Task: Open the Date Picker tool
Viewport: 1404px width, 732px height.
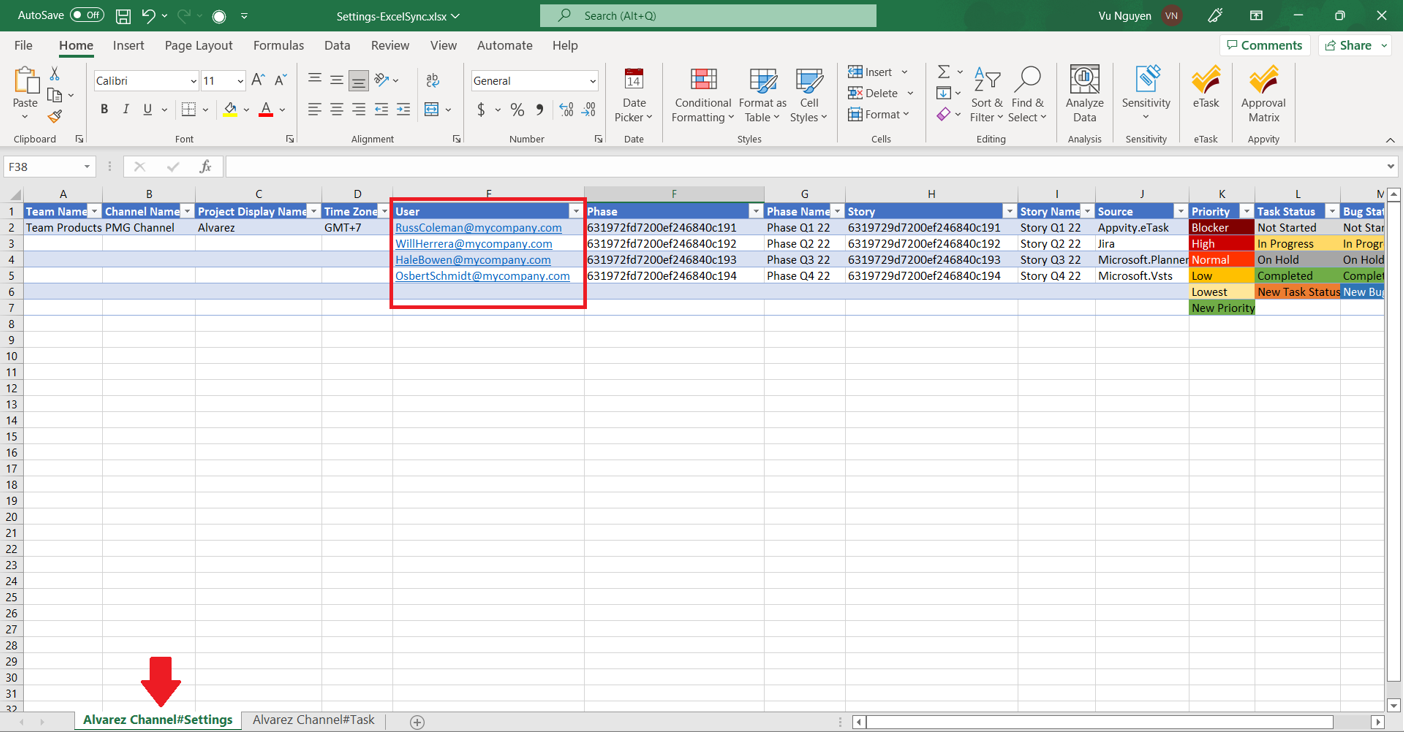Action: [x=634, y=94]
